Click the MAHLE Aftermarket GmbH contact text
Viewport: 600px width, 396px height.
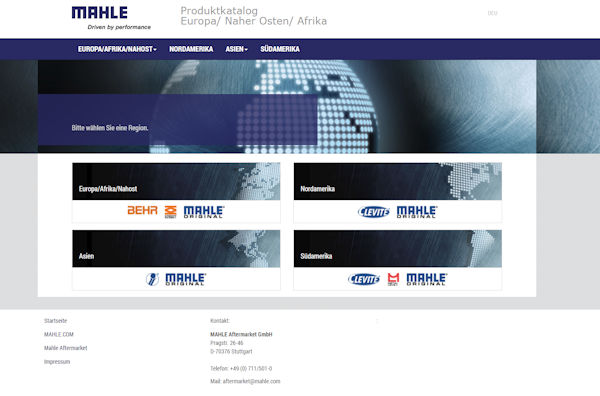pos(241,334)
